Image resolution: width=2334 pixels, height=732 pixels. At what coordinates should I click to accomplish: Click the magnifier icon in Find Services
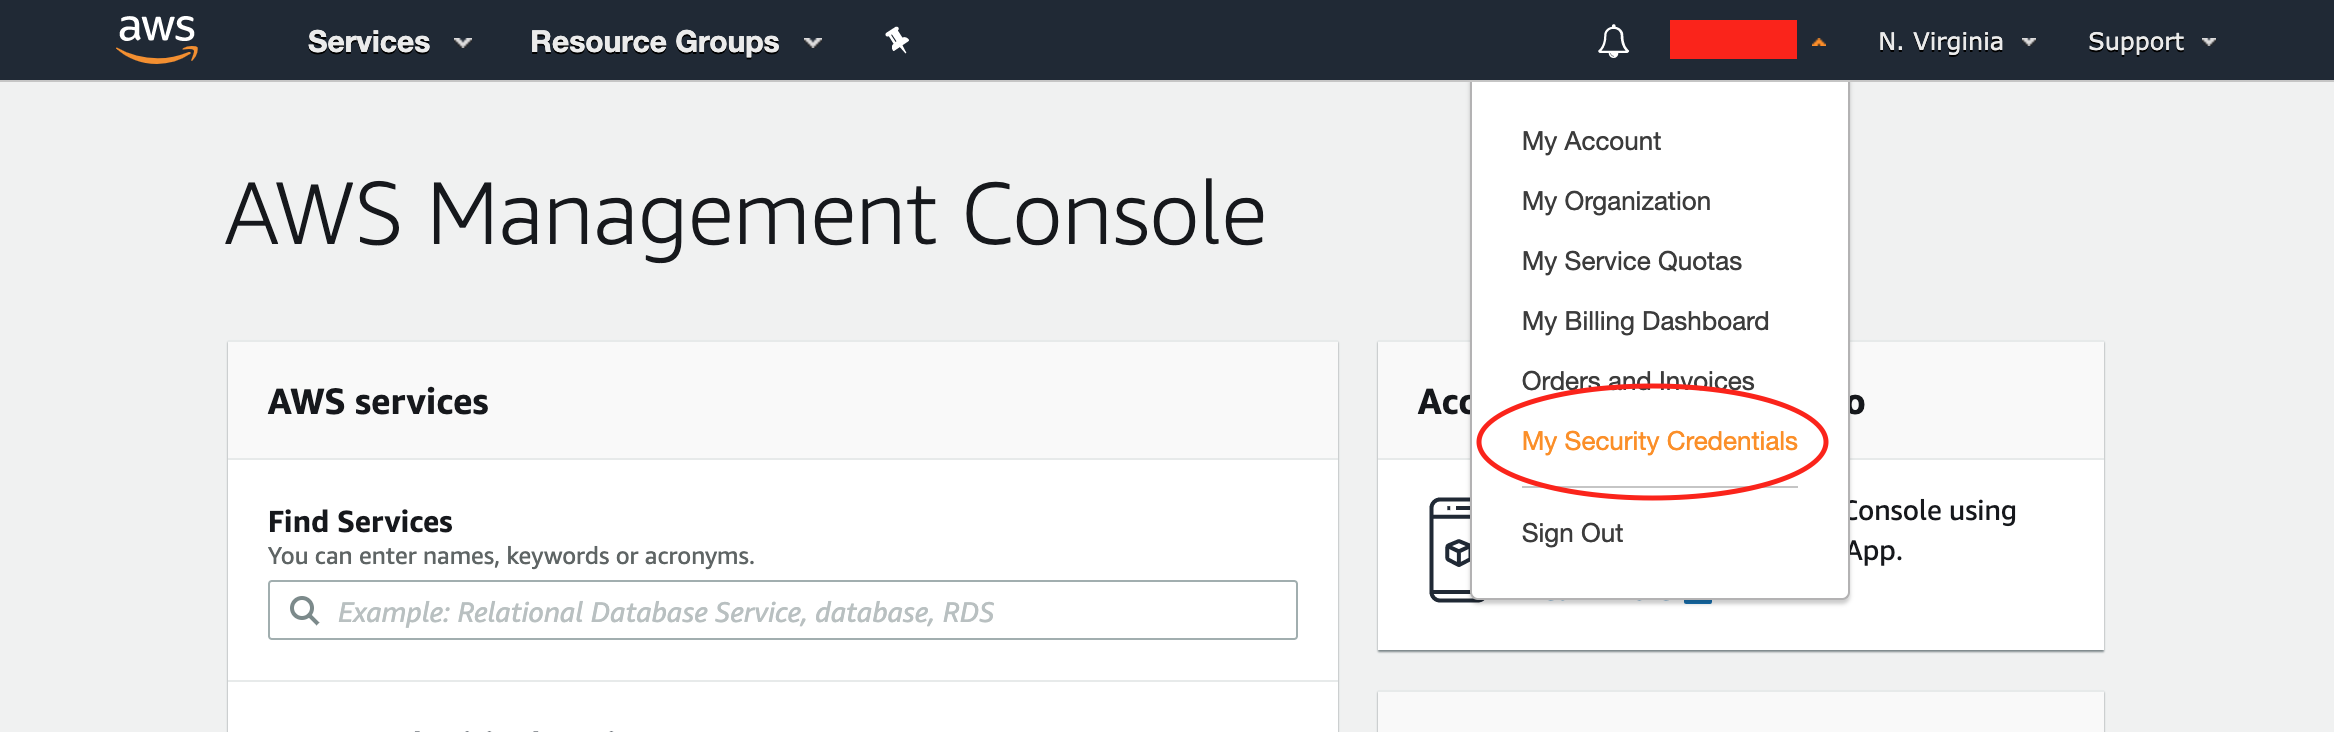(x=304, y=611)
